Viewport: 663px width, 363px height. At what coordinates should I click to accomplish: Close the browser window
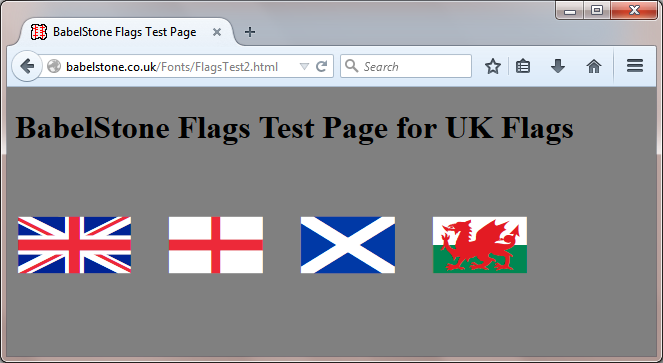click(x=634, y=11)
